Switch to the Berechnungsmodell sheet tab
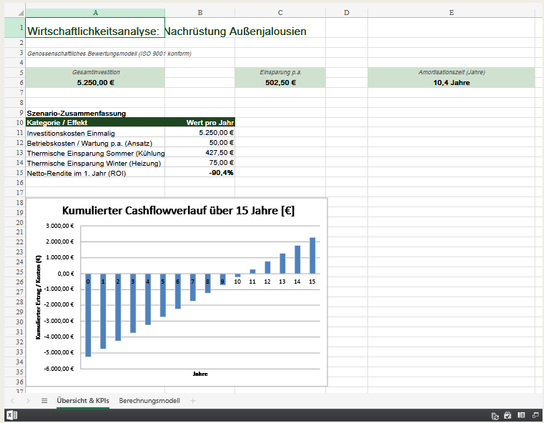This screenshot has width=544, height=423. tap(149, 401)
